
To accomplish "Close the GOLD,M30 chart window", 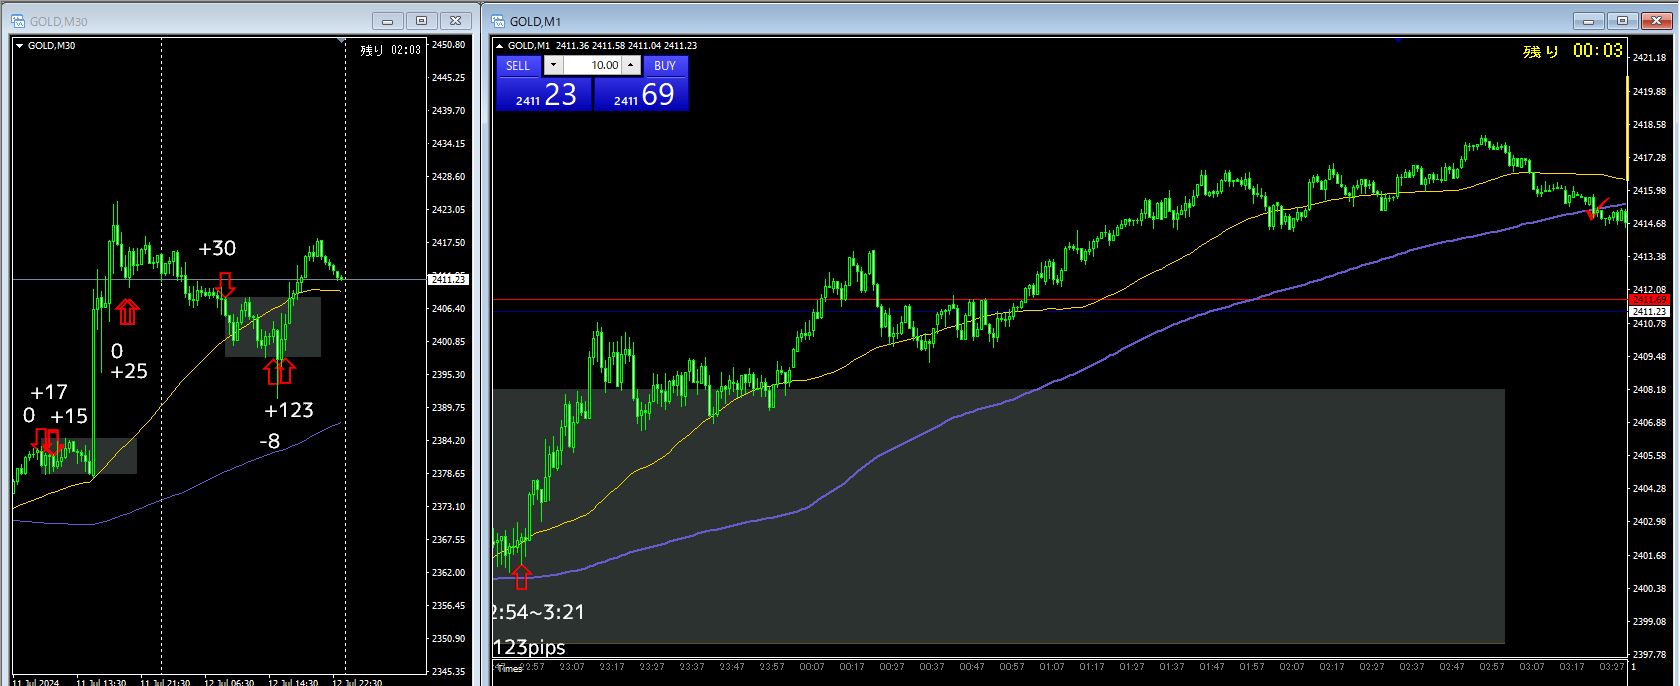I will (x=455, y=21).
